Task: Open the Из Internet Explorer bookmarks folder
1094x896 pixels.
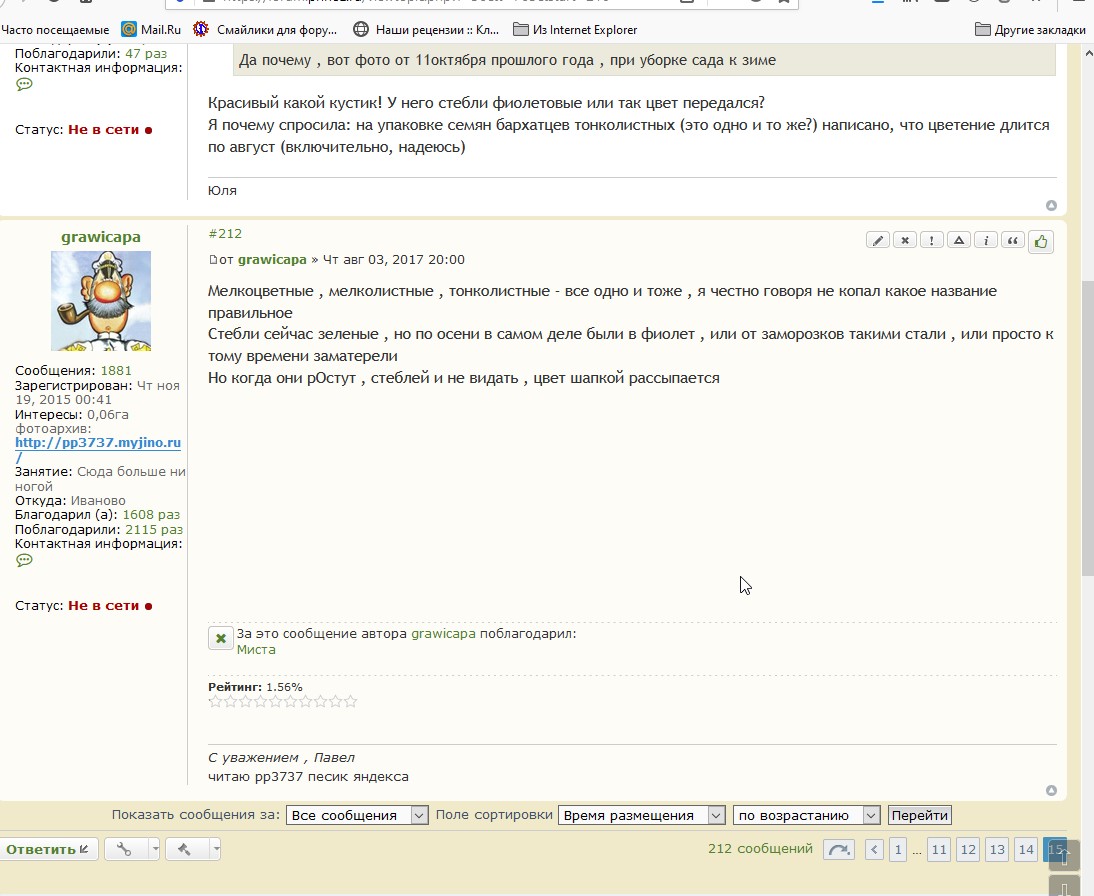Action: pos(575,29)
